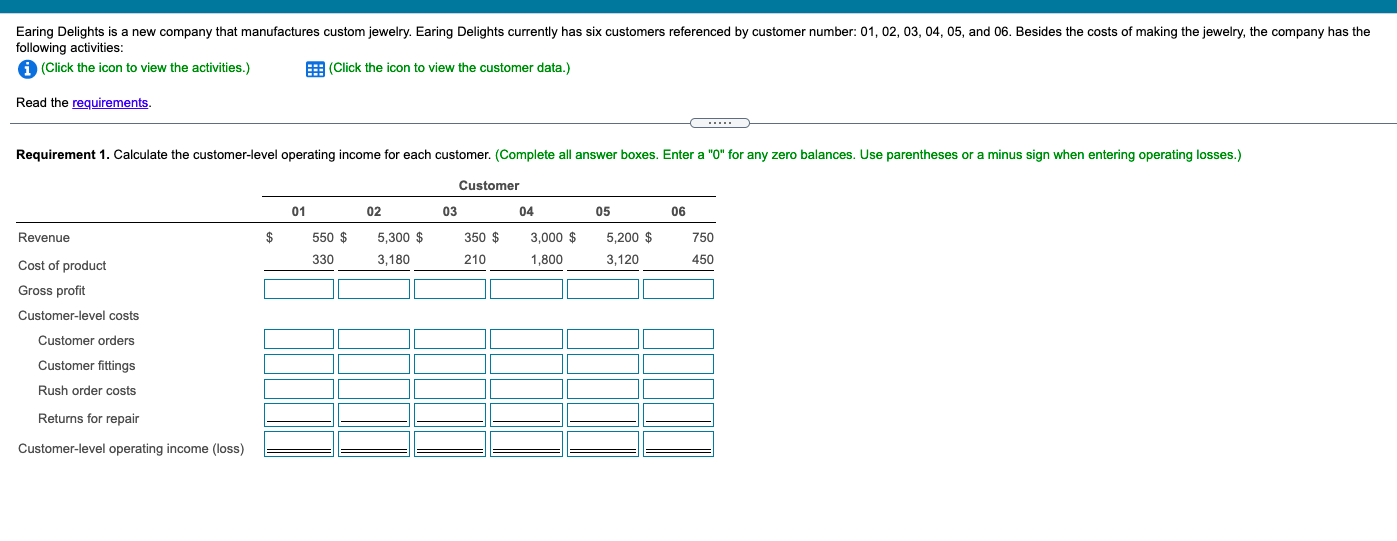Open the activities info icon

pos(27,68)
